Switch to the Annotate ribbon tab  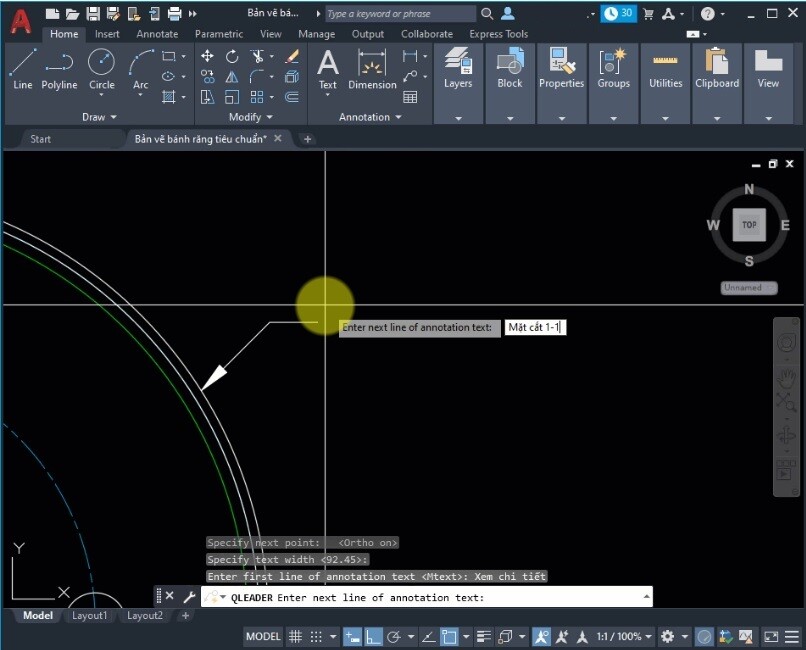point(157,33)
